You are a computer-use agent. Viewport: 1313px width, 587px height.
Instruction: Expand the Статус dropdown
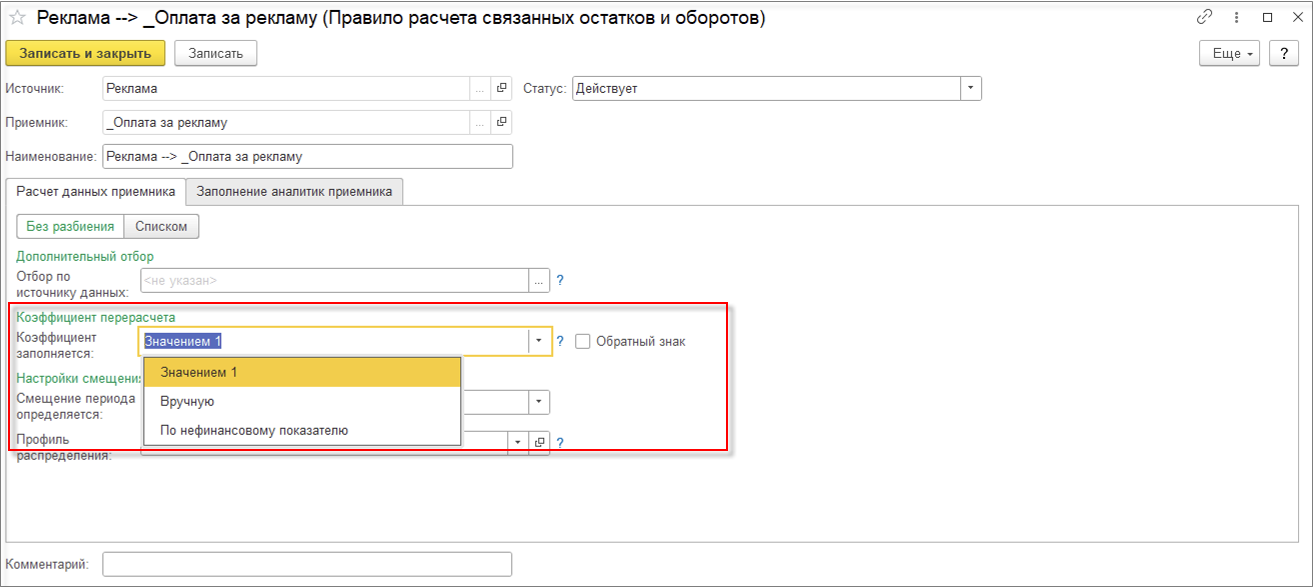(971, 88)
